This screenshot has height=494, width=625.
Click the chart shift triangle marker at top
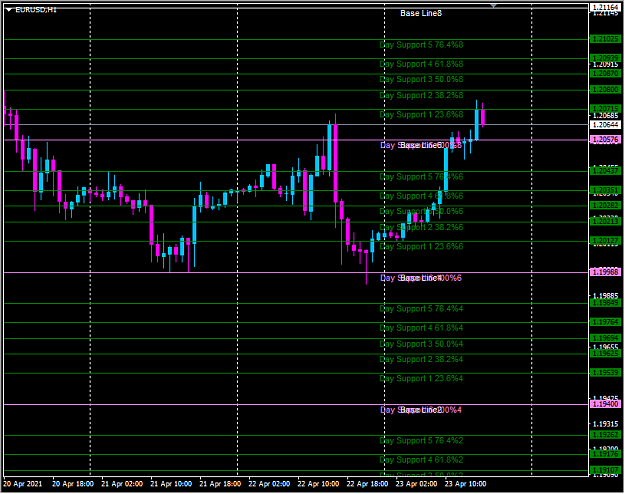(493, 6)
